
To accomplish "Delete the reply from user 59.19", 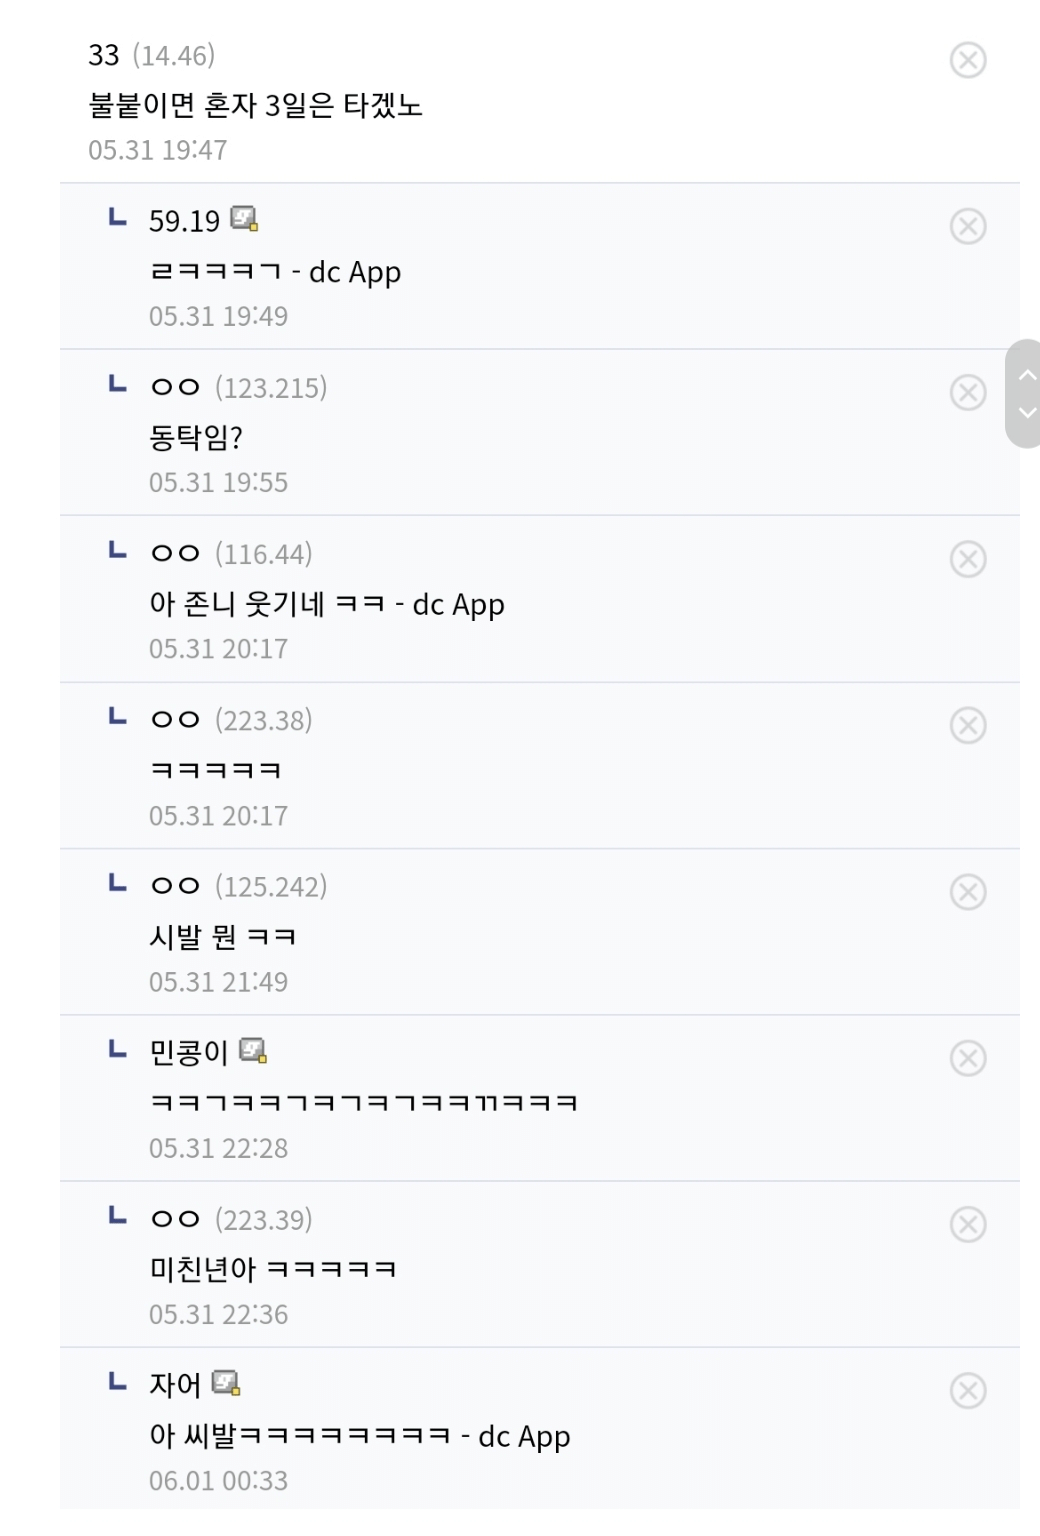I will point(967,227).
